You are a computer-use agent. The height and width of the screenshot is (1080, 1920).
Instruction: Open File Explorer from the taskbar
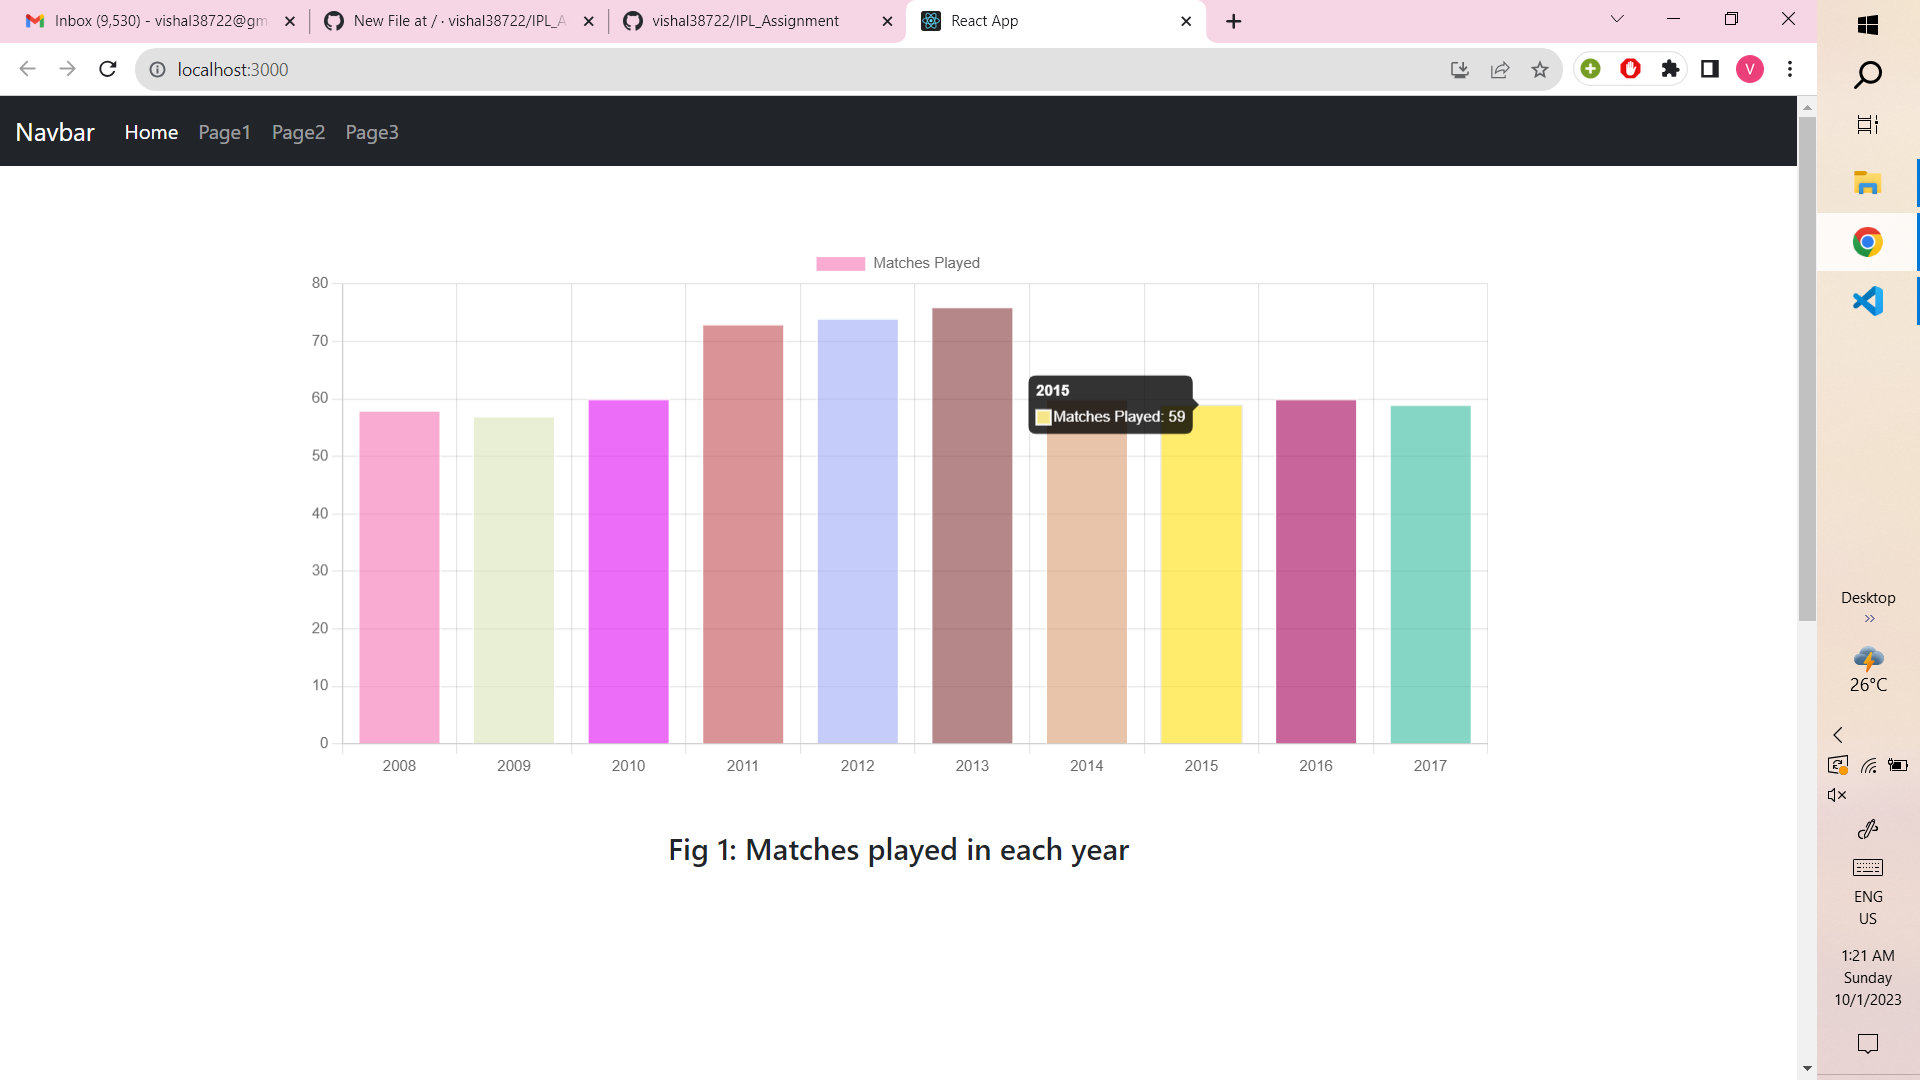[1868, 183]
